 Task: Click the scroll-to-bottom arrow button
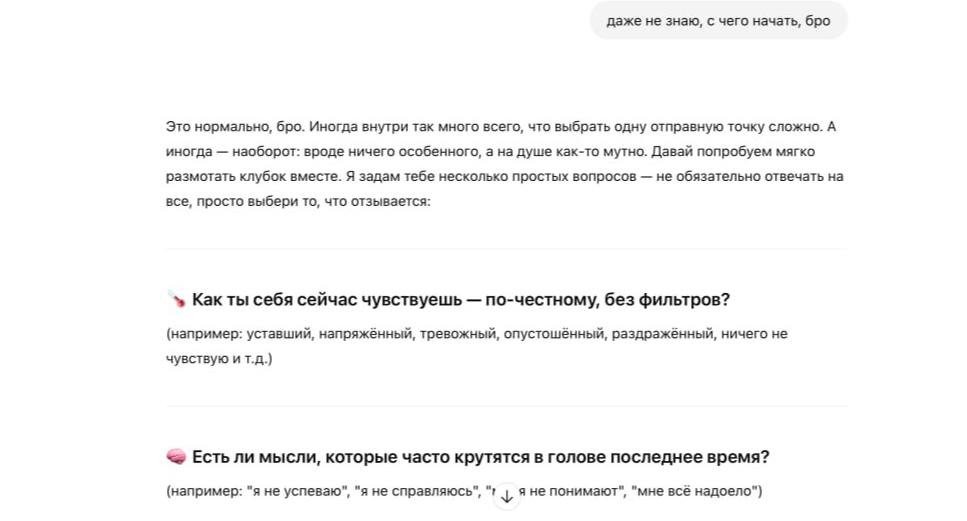coord(506,496)
